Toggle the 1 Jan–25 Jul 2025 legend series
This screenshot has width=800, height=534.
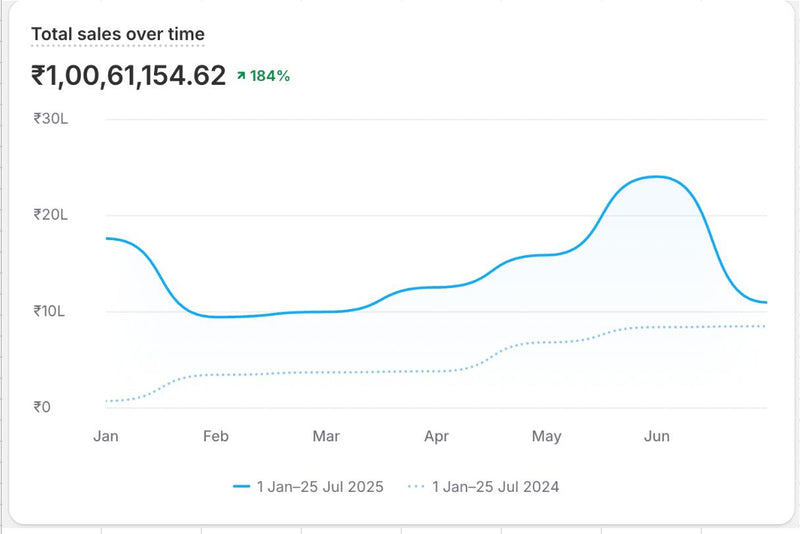320,487
